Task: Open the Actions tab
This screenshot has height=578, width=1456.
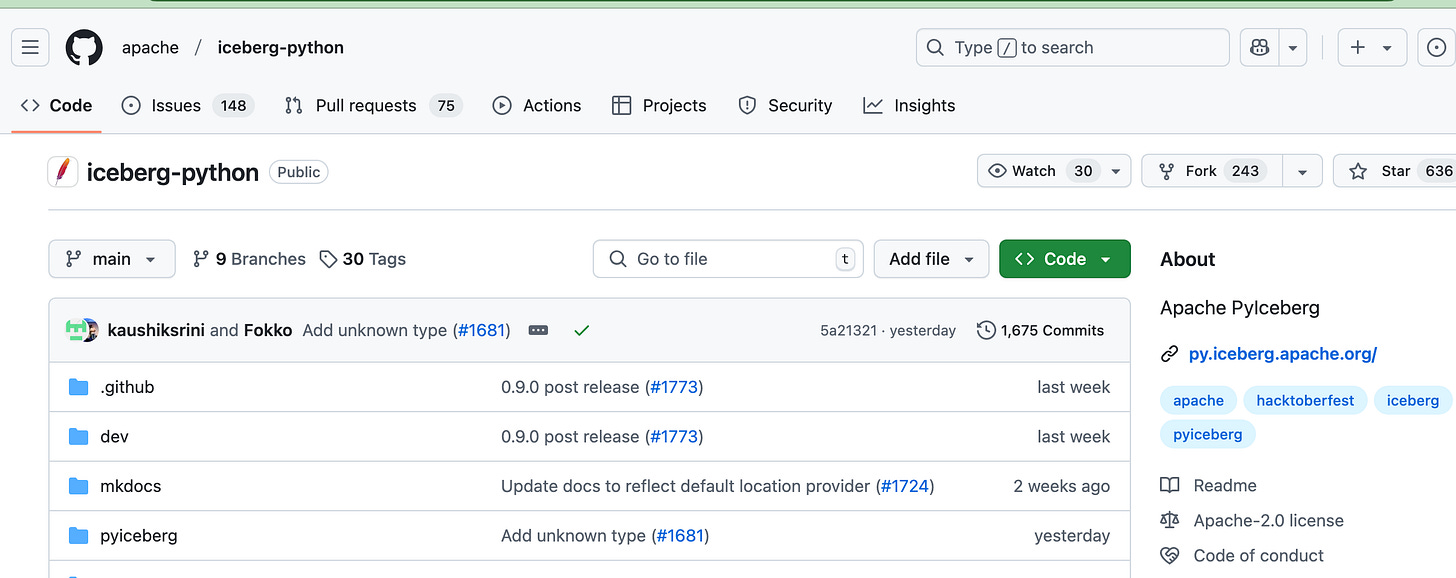Action: (x=537, y=105)
